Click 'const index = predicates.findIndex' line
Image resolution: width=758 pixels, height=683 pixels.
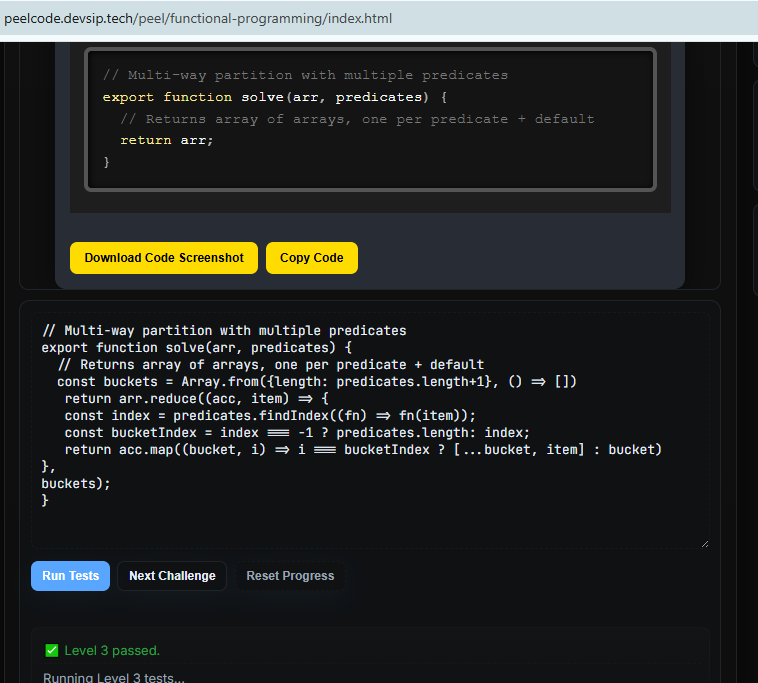[x=270, y=416]
